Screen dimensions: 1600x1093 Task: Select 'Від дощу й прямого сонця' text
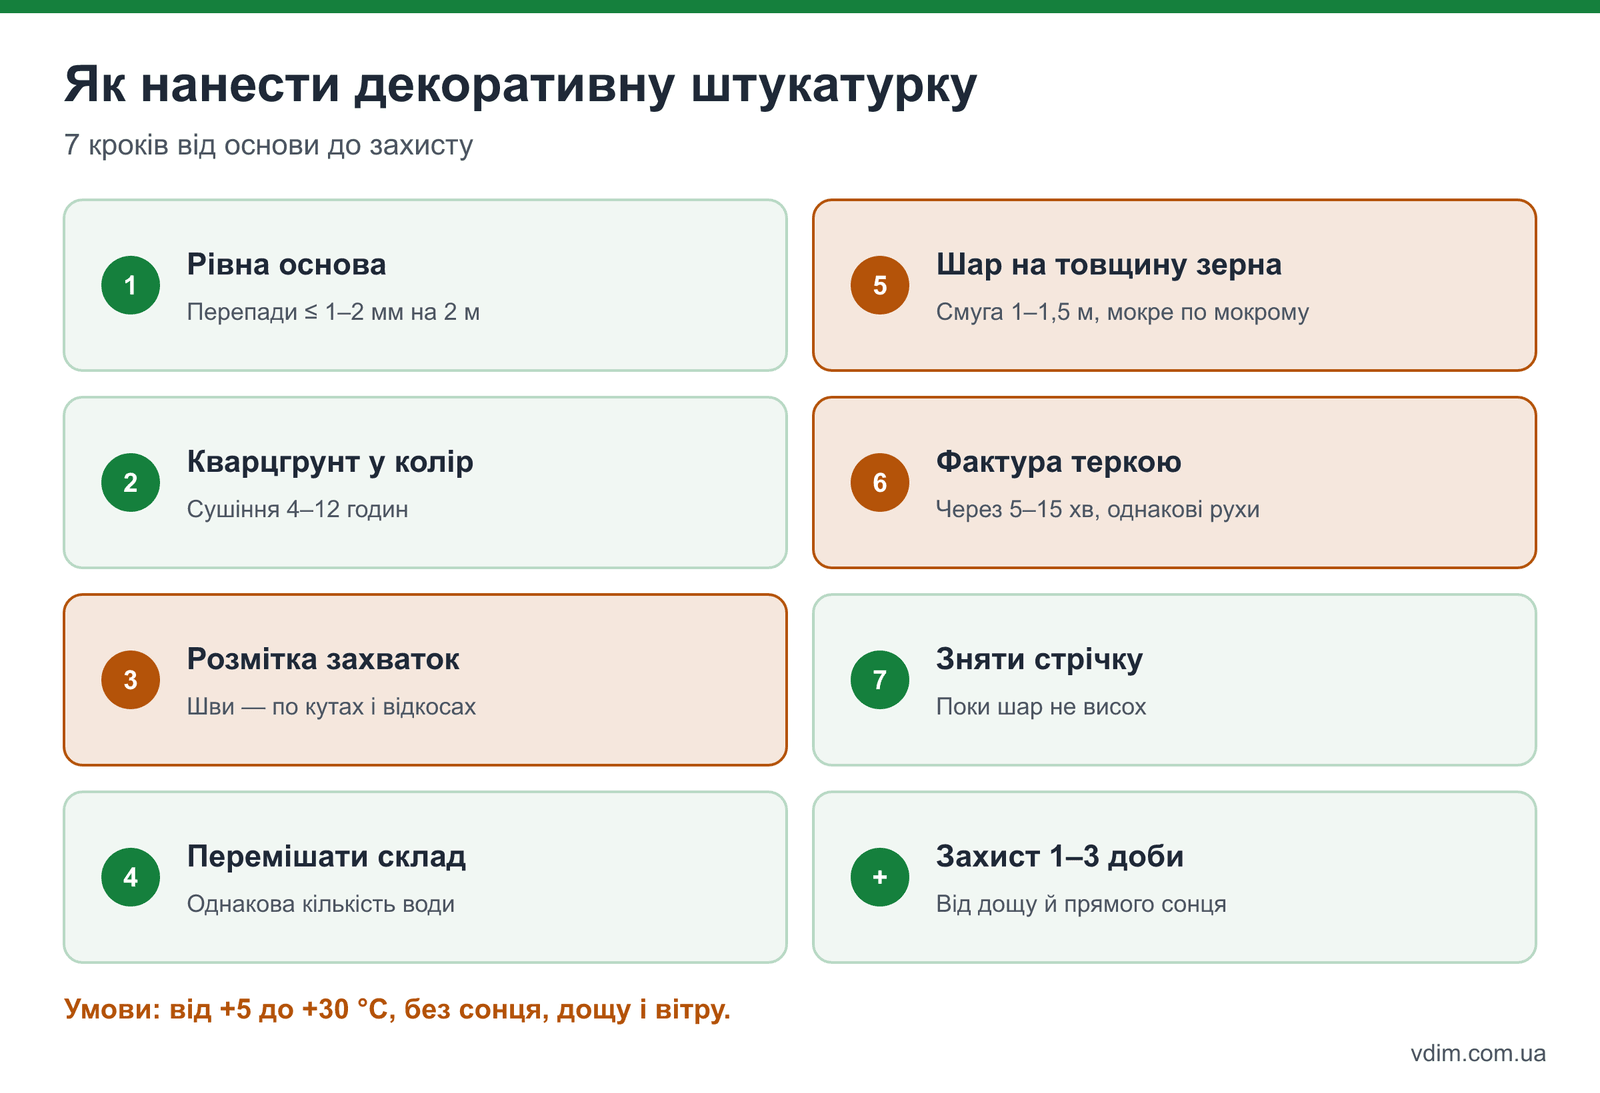1081,904
